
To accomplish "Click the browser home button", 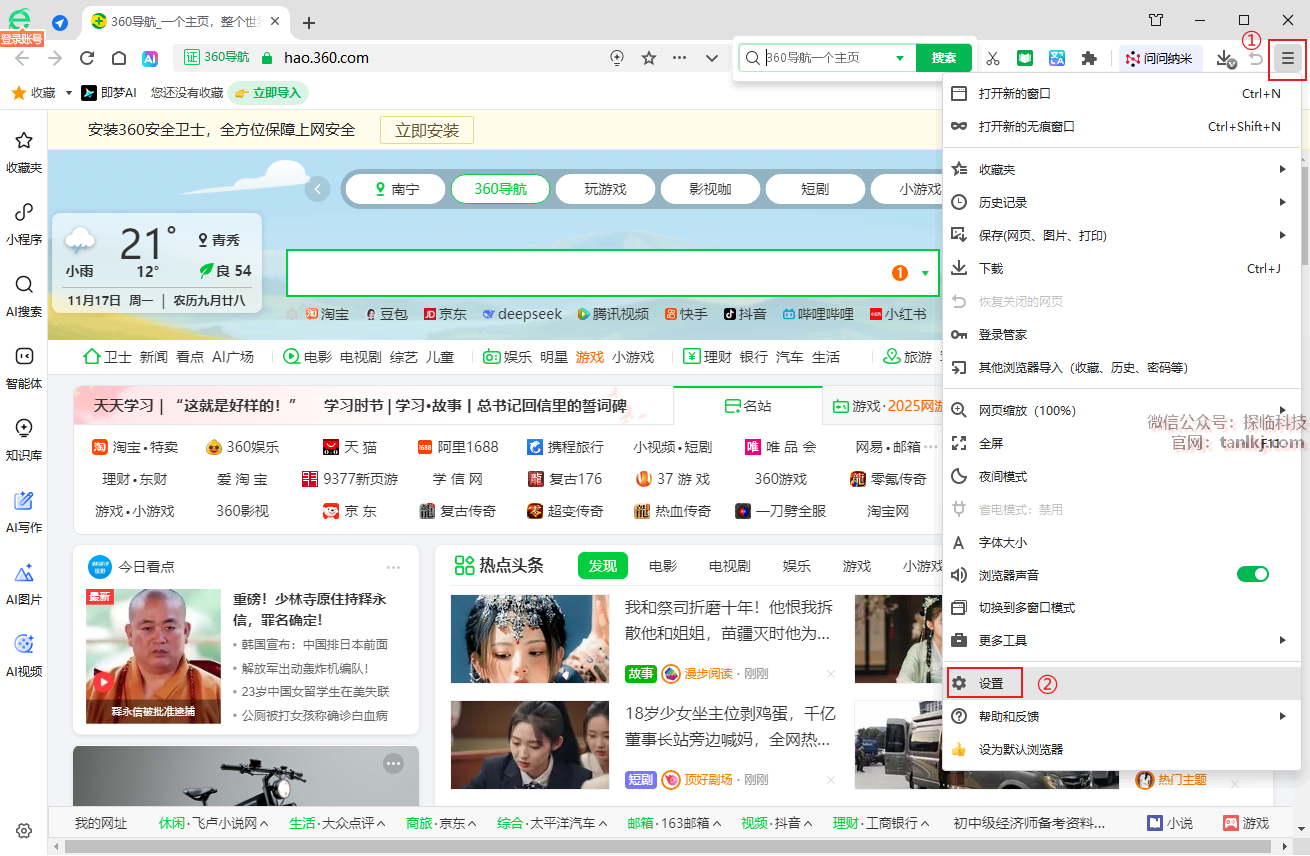I will 119,58.
